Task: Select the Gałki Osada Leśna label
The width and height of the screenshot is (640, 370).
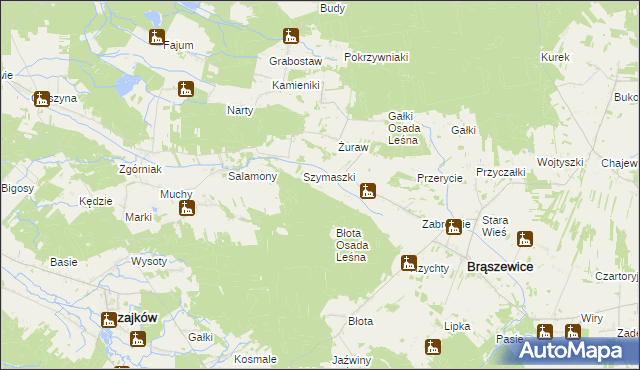Action: [404, 128]
